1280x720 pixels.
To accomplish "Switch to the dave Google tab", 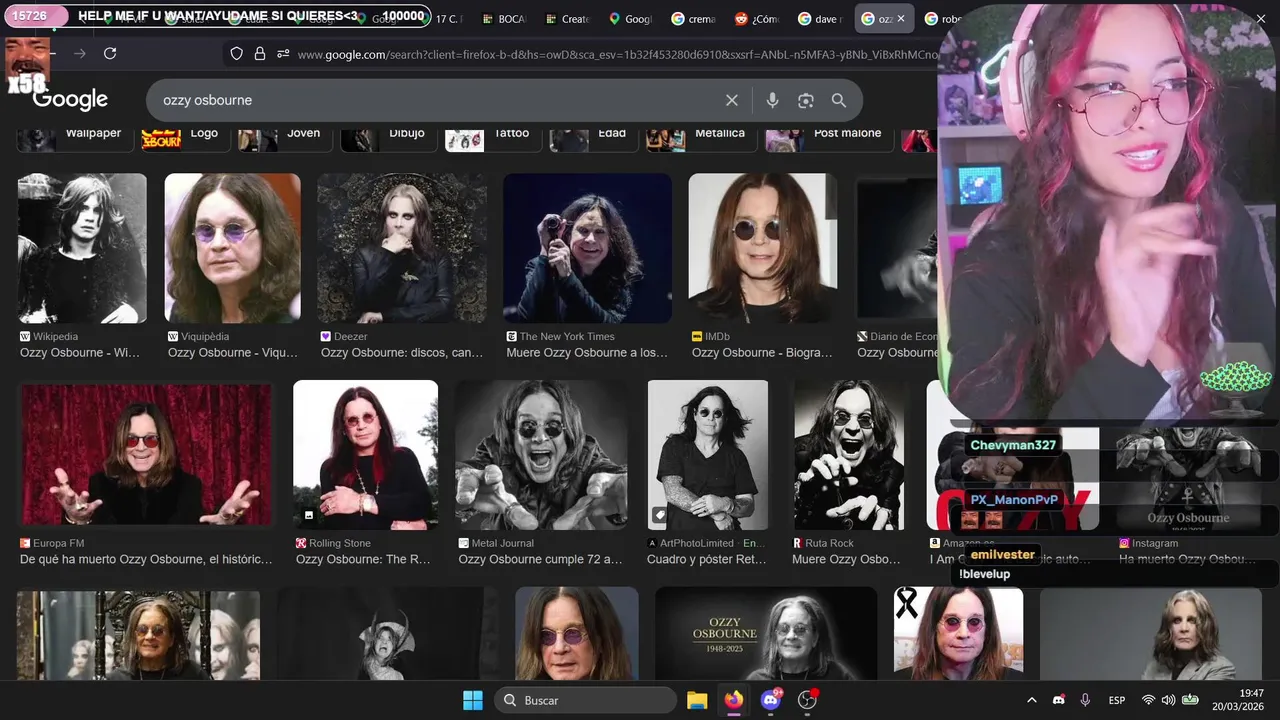I will point(821,18).
